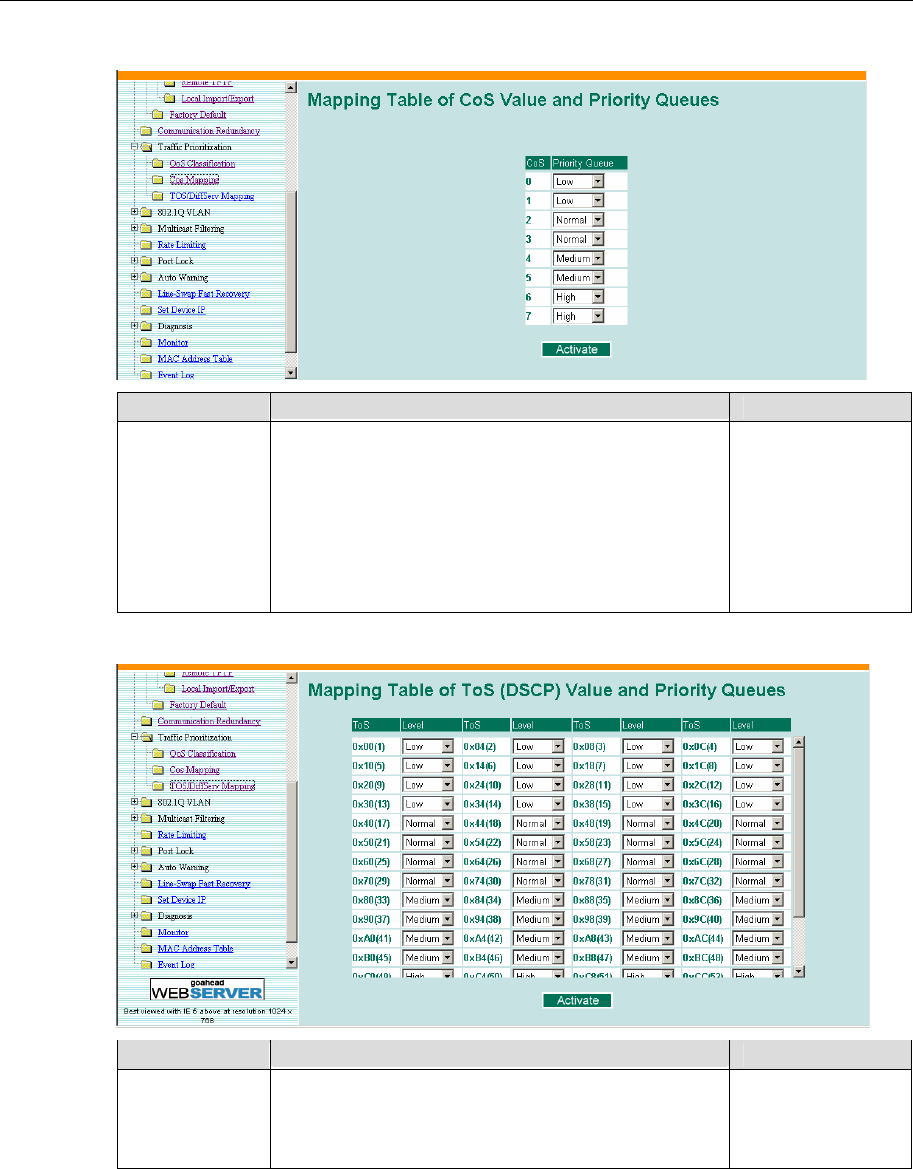Change CoS 2 Normal queue dropdown
Screen dimensions: 913x1169
click(578, 220)
